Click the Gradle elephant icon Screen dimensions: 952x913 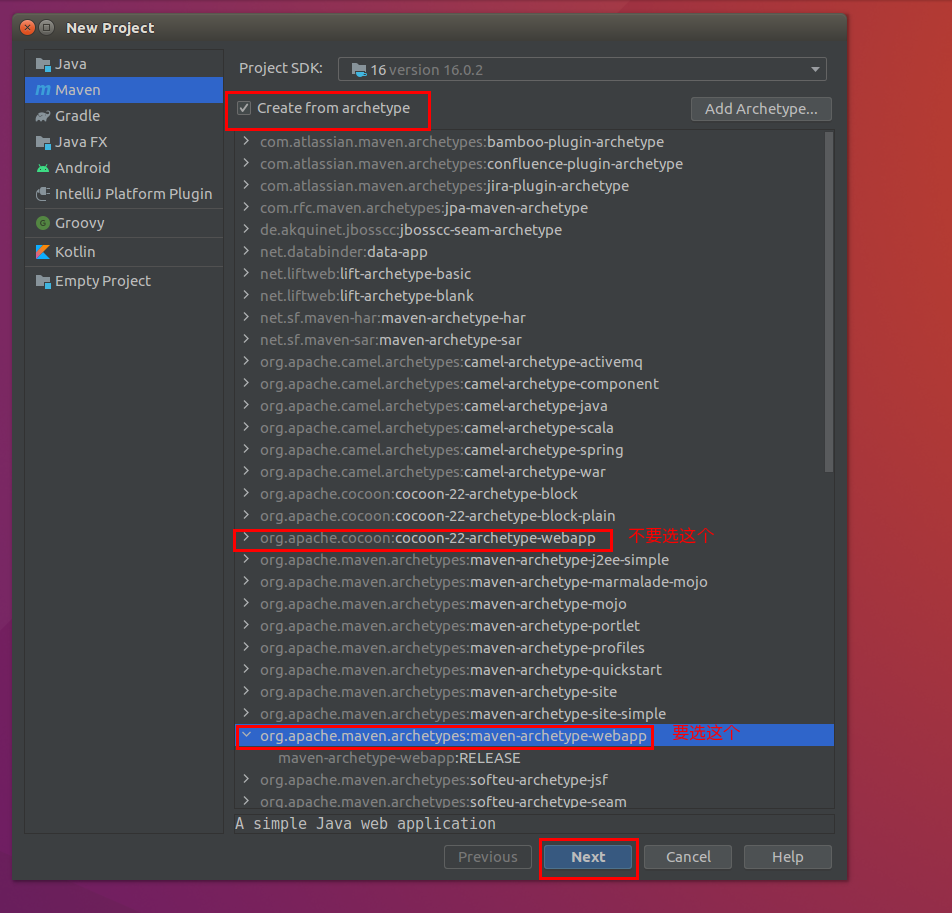coord(42,116)
